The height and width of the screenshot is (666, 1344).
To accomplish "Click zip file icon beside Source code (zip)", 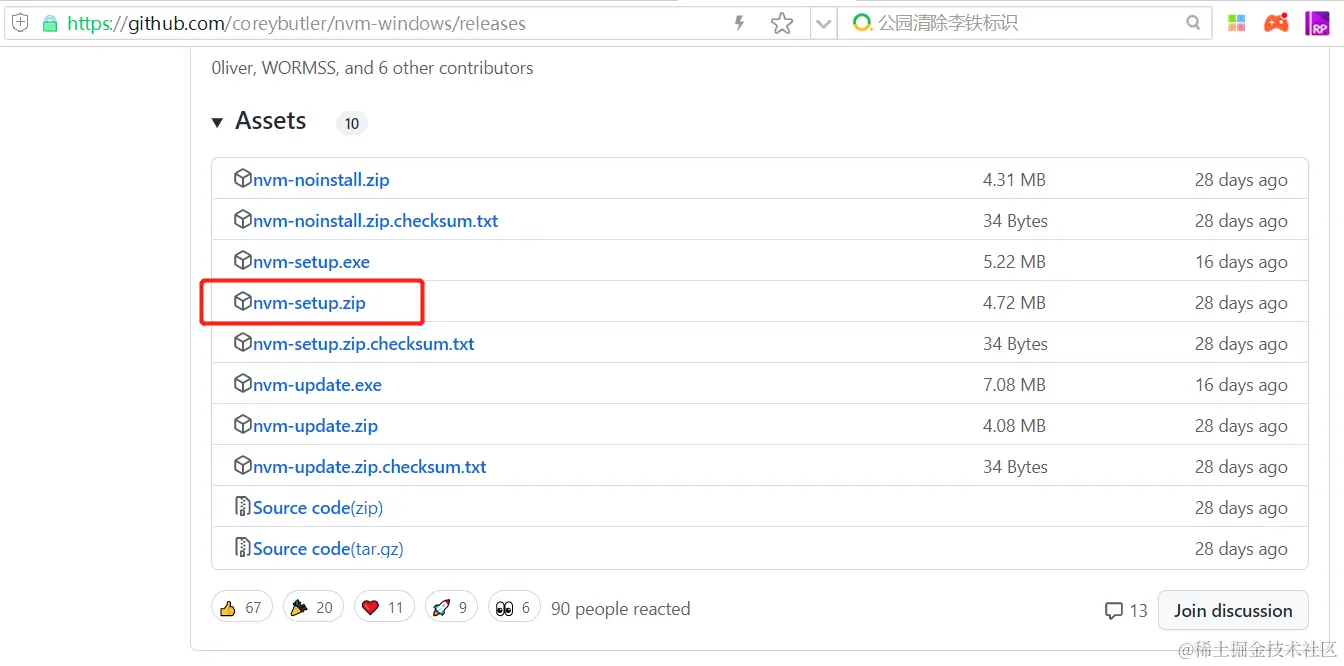I will tap(242, 507).
